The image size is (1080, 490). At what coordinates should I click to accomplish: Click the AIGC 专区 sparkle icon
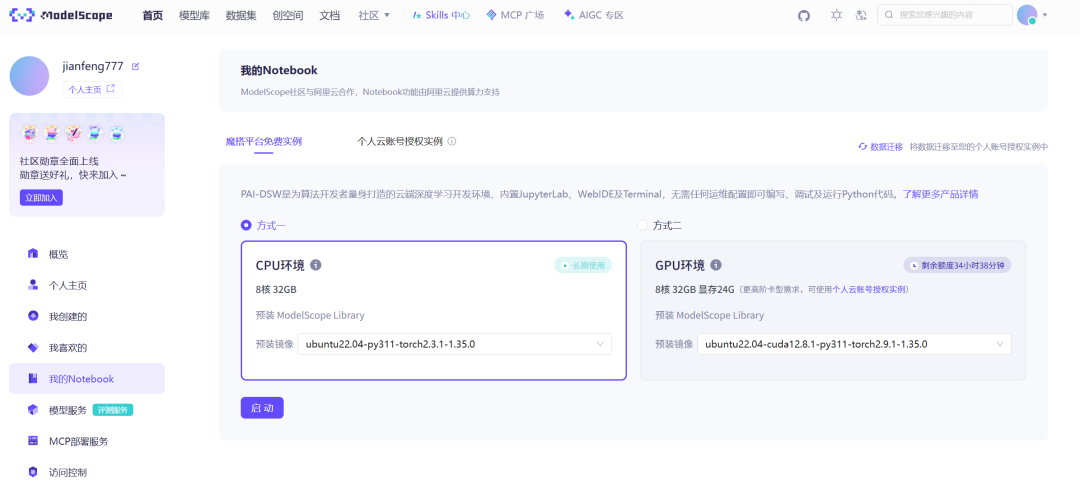point(568,14)
